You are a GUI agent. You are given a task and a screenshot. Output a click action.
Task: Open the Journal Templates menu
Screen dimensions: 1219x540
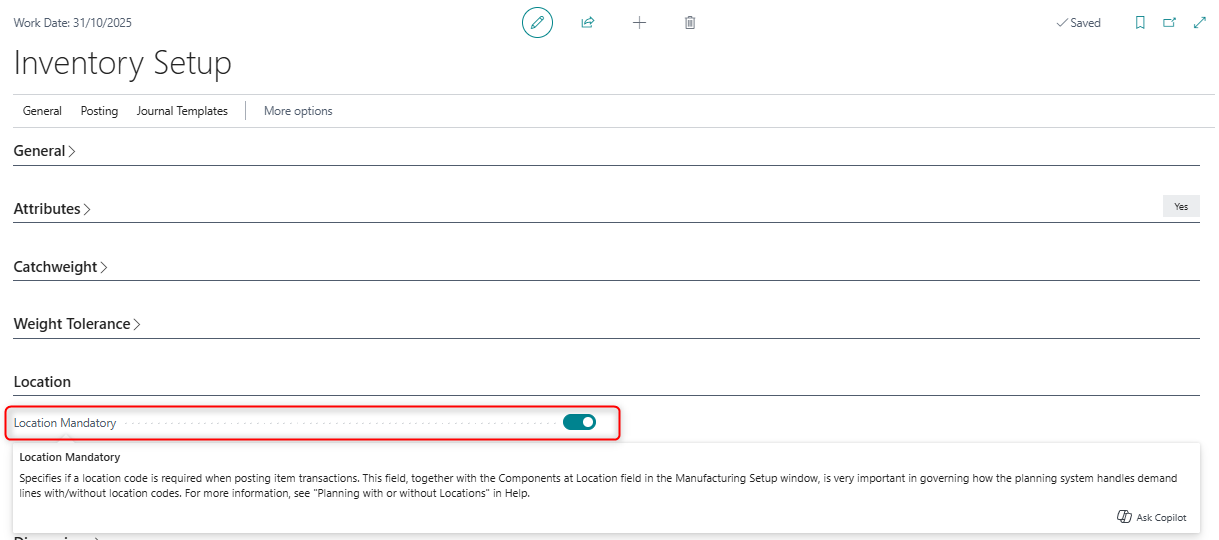pos(182,111)
